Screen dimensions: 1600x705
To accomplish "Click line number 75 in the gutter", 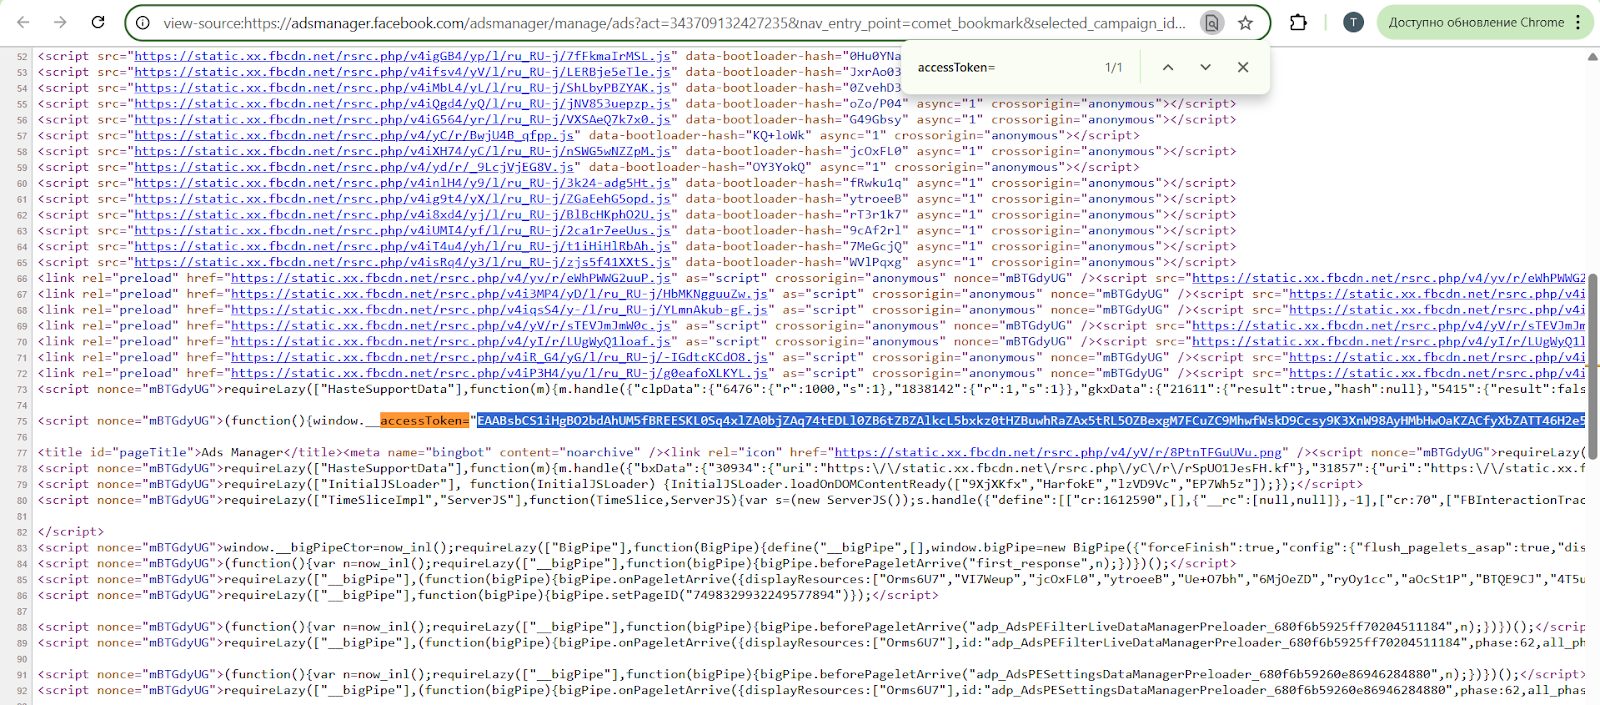I will [x=22, y=422].
